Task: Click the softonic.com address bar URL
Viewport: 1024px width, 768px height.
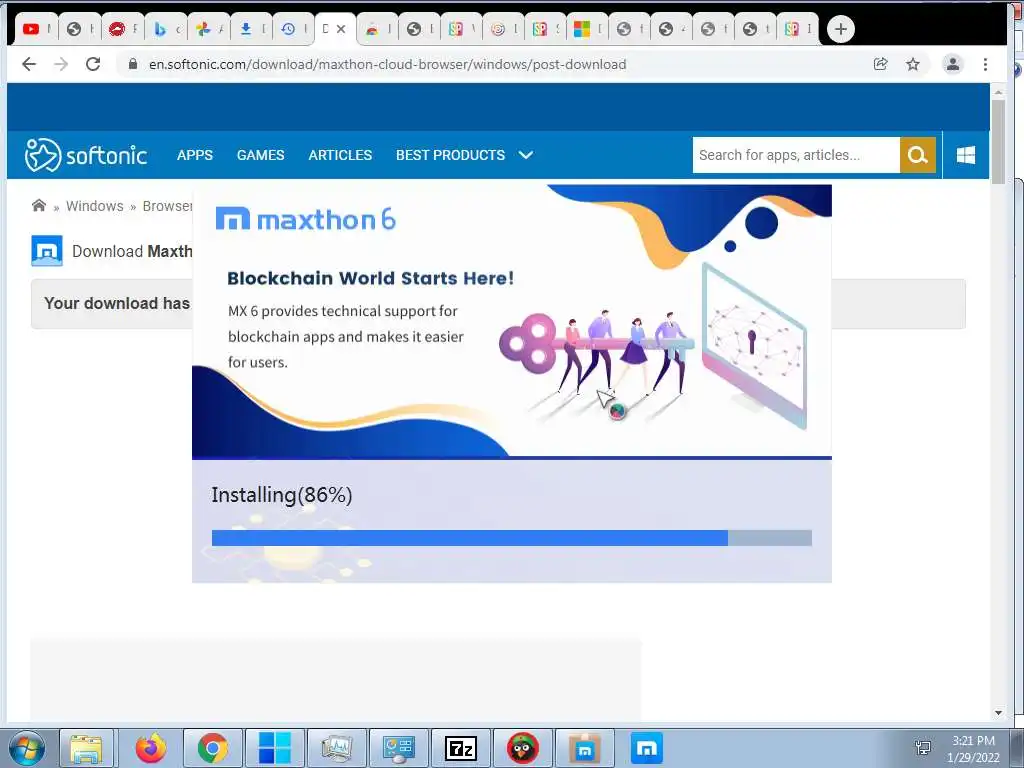Action: click(387, 64)
